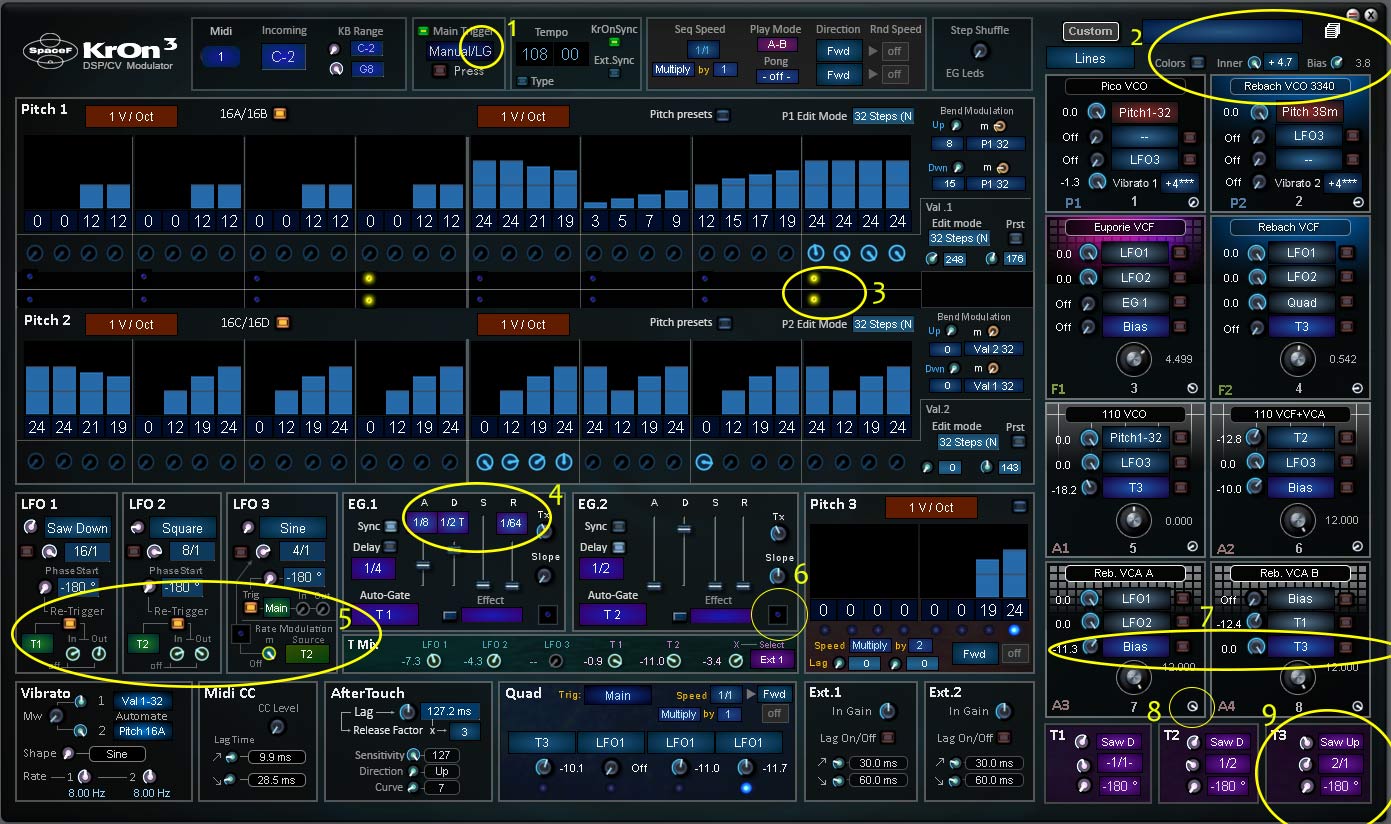Toggle the Tempo Type switch
This screenshot has height=824, width=1391.
(522, 81)
